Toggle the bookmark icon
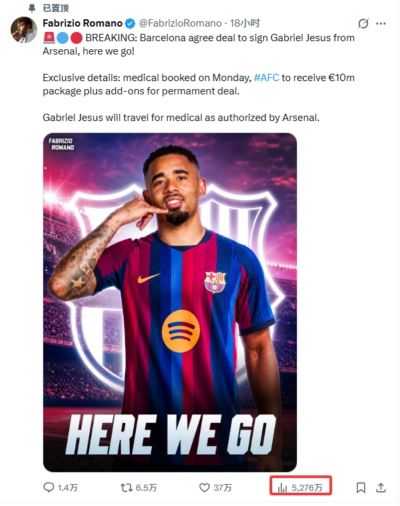This screenshot has height=506, width=400. pos(361,488)
